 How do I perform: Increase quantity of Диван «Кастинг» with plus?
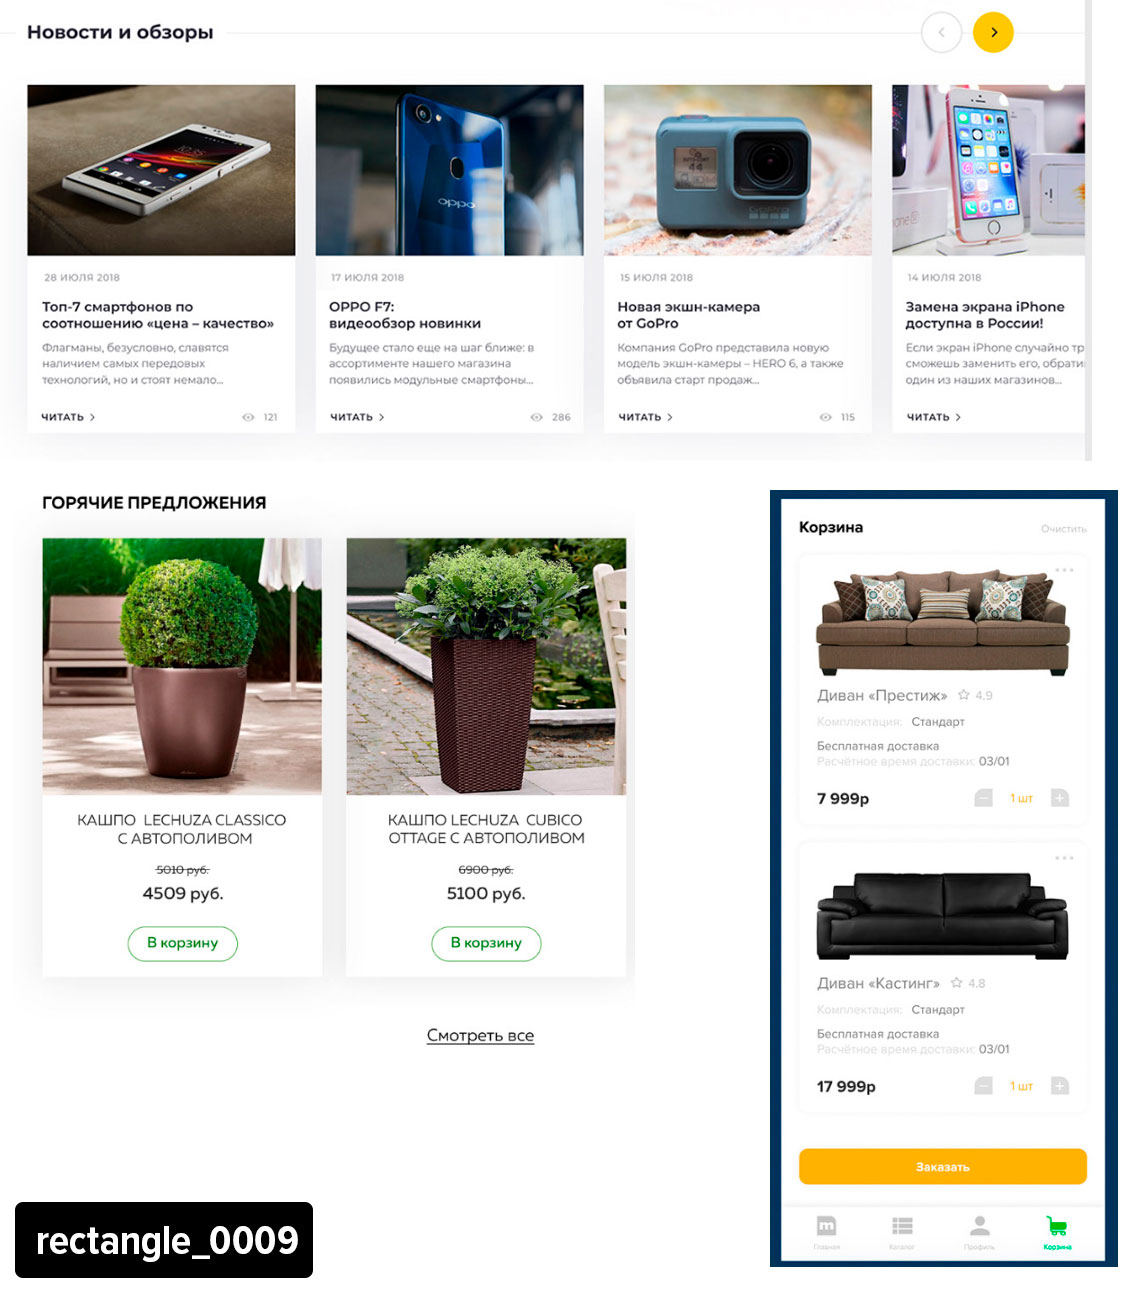pos(1060,1086)
